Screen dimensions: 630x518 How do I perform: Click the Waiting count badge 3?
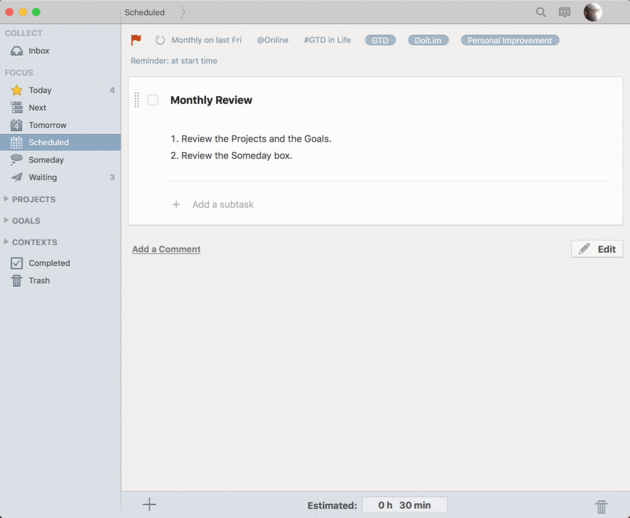(112, 177)
